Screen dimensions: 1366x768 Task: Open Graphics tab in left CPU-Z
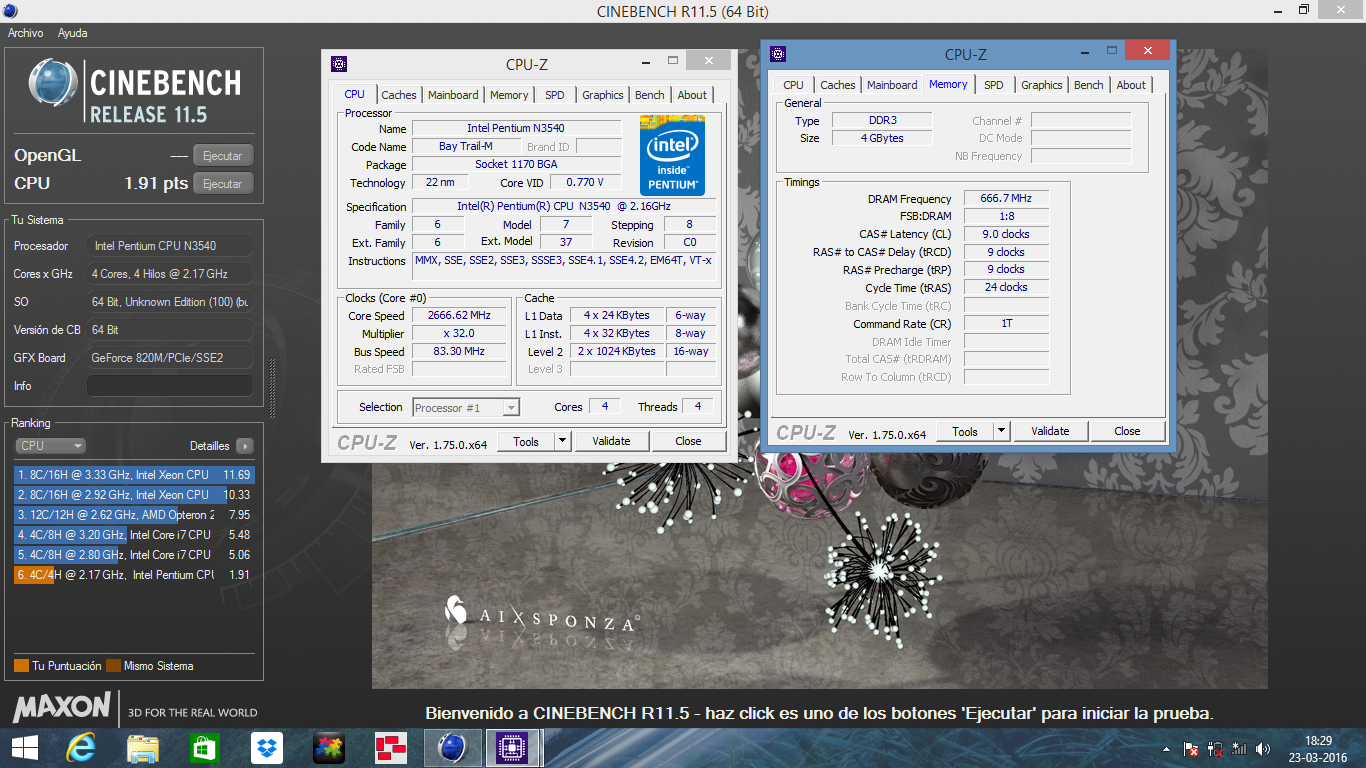click(x=603, y=95)
